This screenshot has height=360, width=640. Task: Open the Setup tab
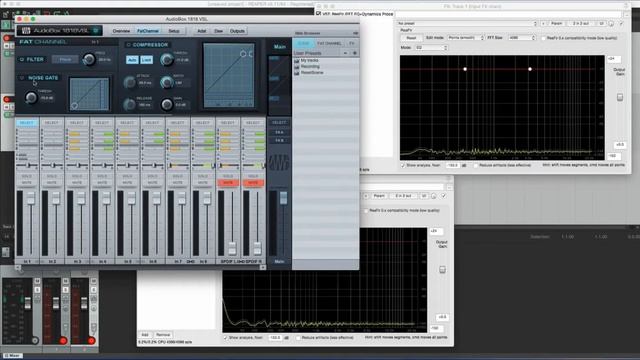pyautogui.click(x=174, y=31)
